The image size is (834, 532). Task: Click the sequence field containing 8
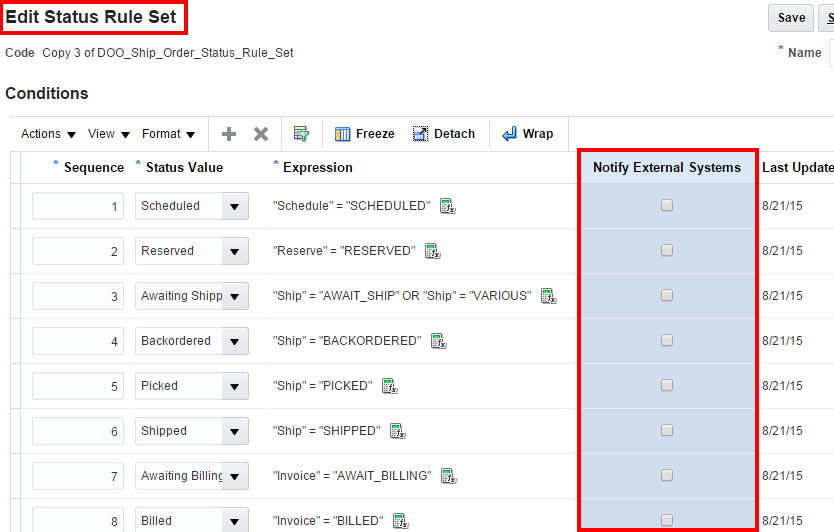point(78,521)
